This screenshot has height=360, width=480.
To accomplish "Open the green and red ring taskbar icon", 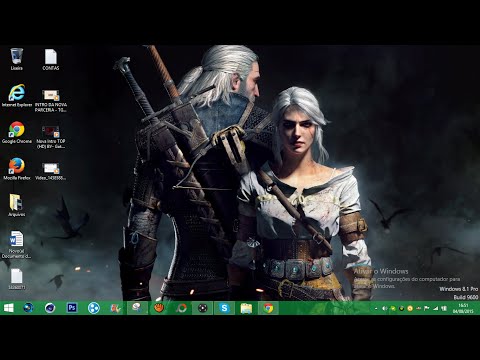I will (x=181, y=308).
